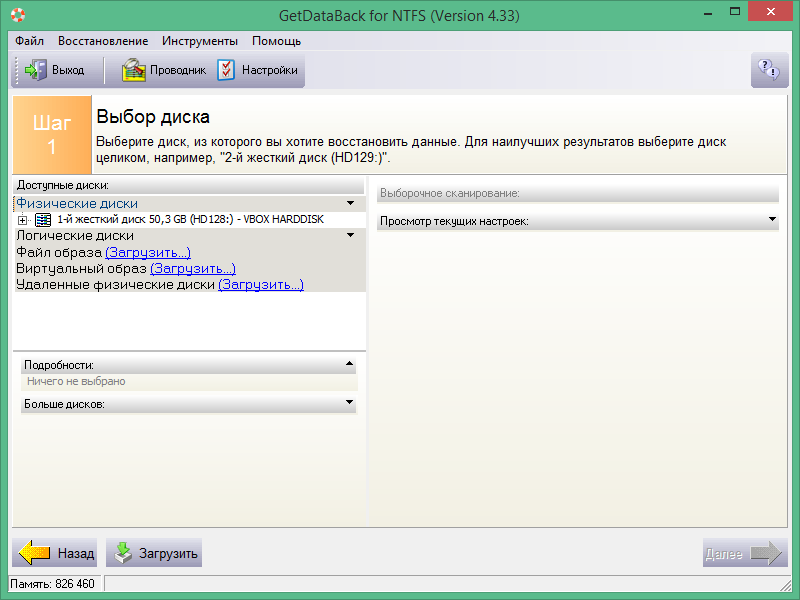Click the hard disk icon for HD128
The width and height of the screenshot is (800, 600).
[43, 220]
